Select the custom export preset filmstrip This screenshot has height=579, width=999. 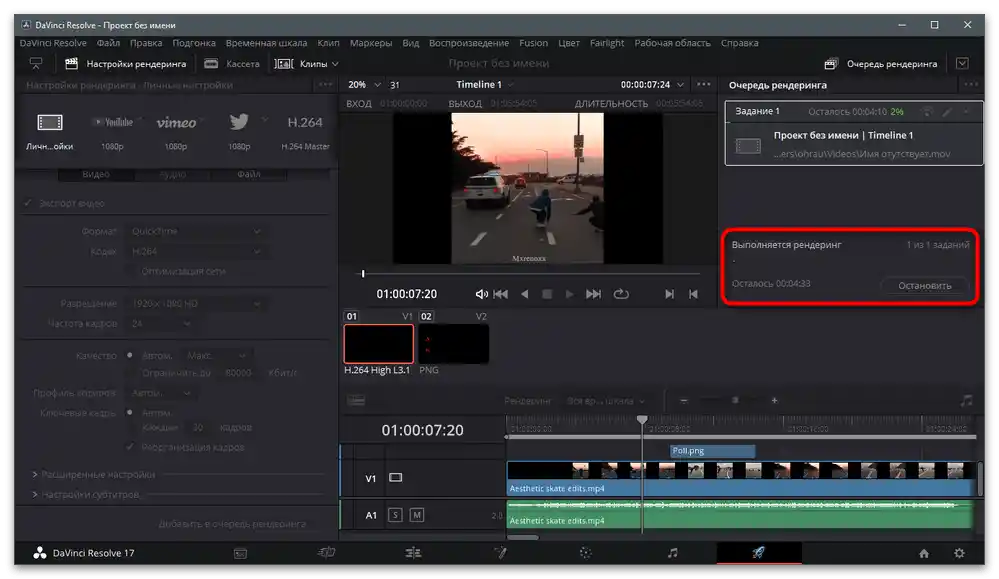[50, 122]
